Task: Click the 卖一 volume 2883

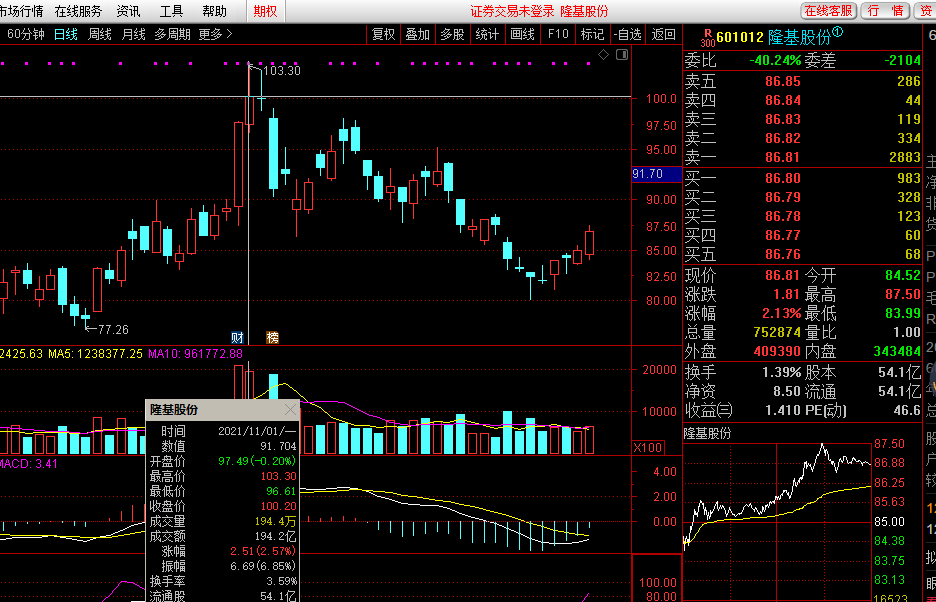Action: click(x=905, y=158)
